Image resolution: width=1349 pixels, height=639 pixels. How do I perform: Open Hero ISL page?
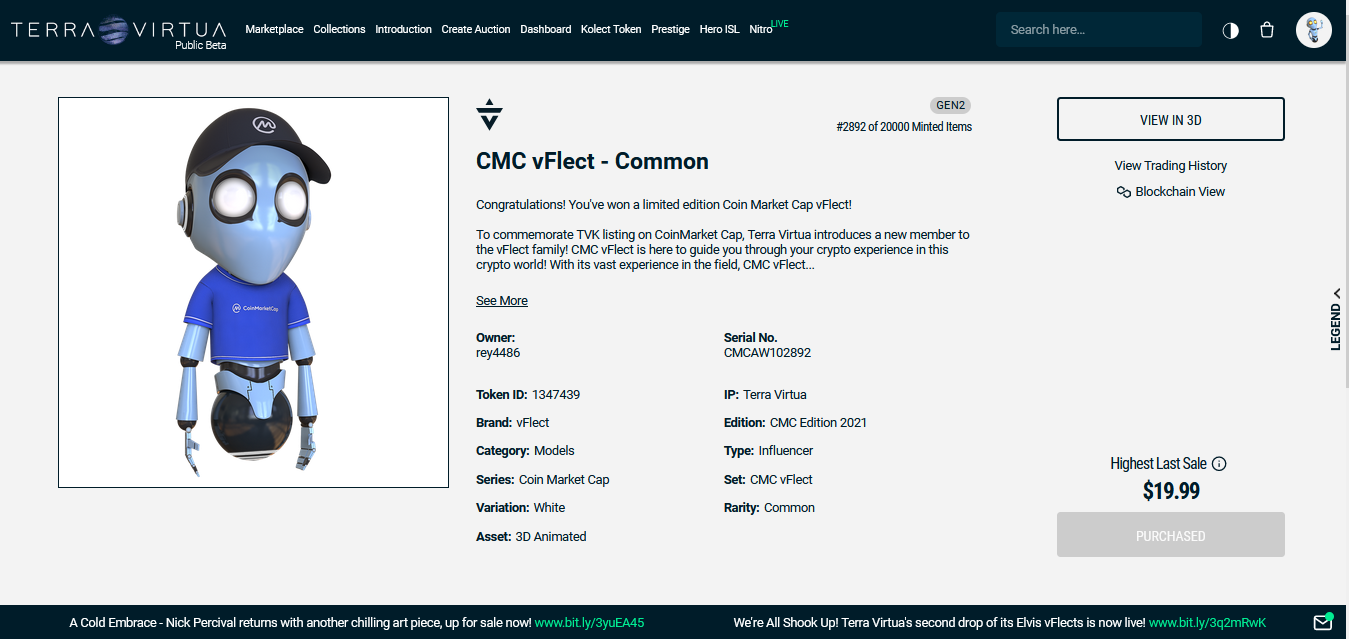pos(719,29)
